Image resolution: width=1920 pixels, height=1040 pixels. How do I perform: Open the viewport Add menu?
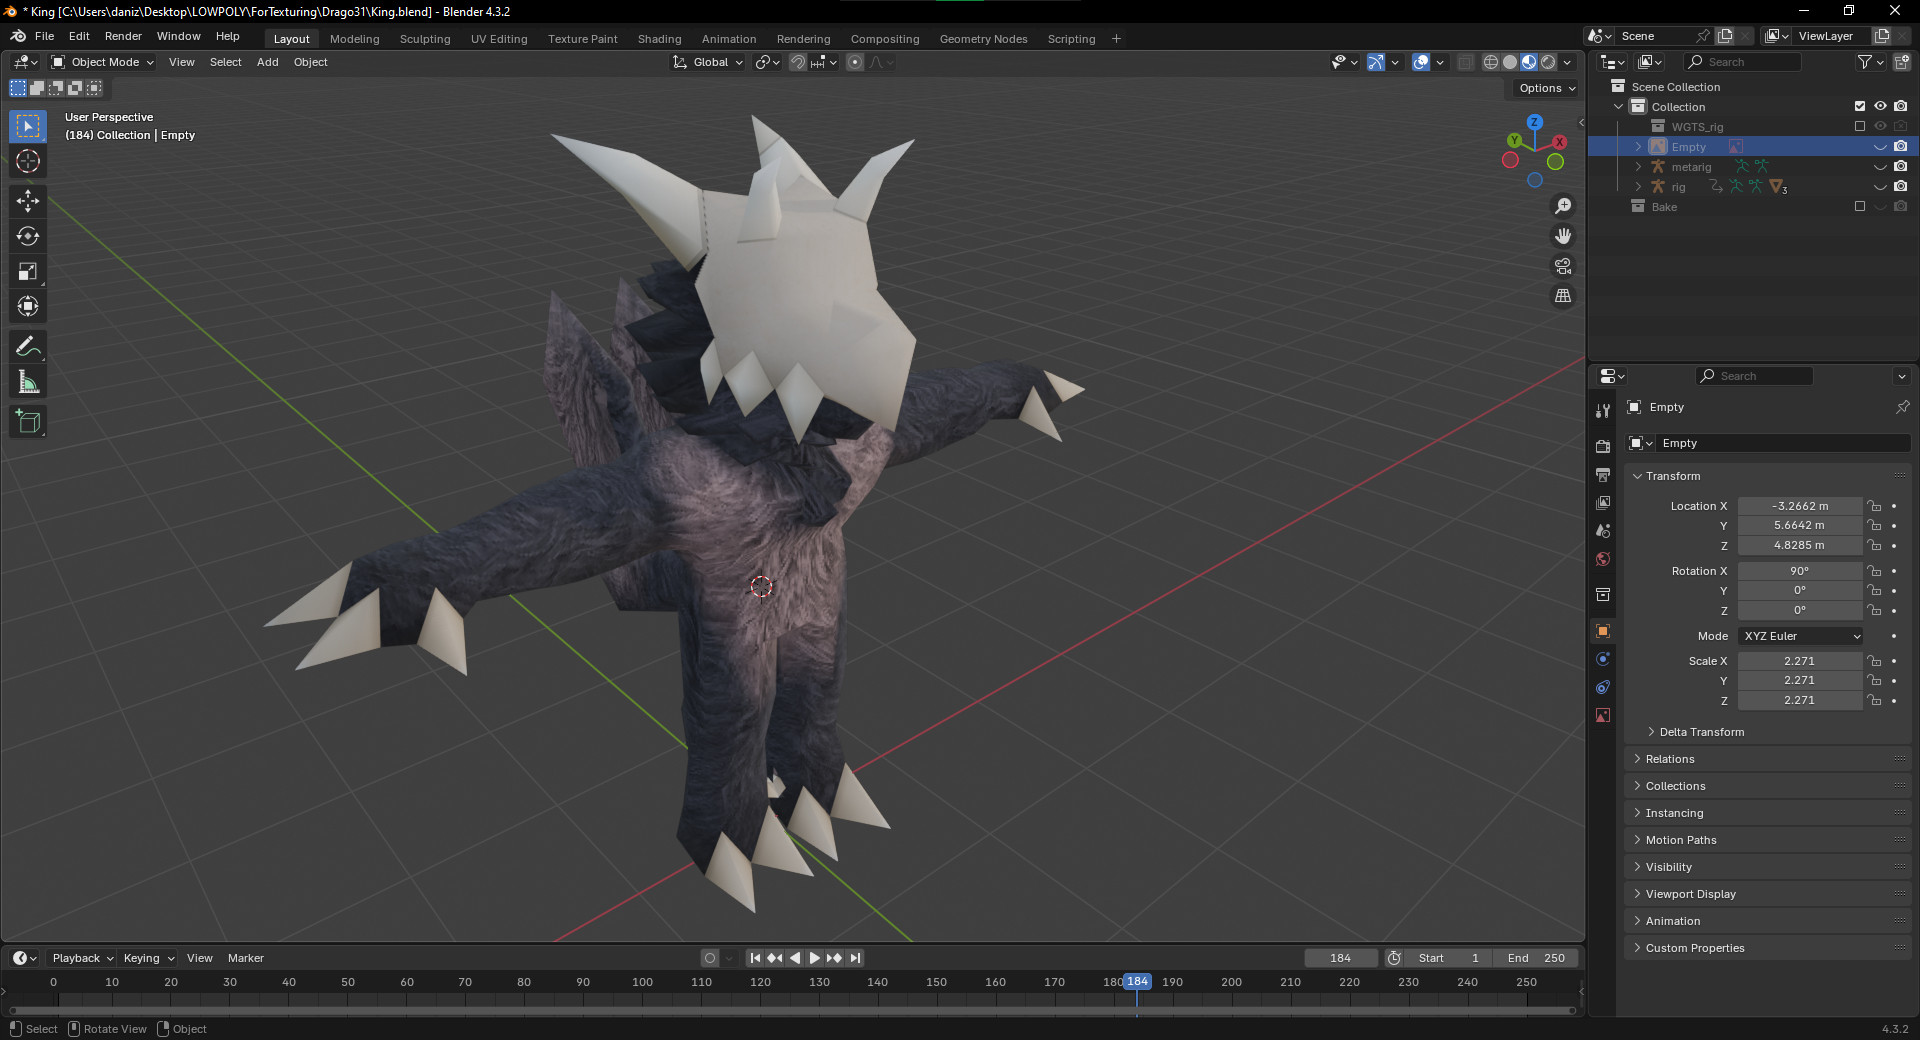(x=267, y=62)
